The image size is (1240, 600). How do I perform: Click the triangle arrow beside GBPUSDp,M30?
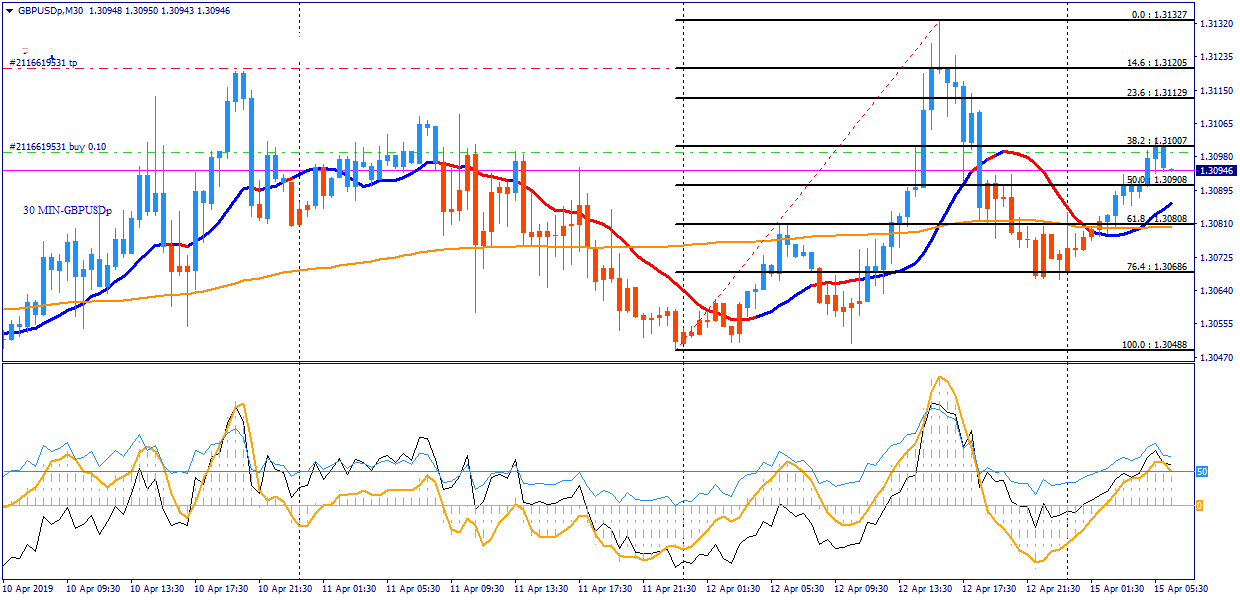coord(9,10)
